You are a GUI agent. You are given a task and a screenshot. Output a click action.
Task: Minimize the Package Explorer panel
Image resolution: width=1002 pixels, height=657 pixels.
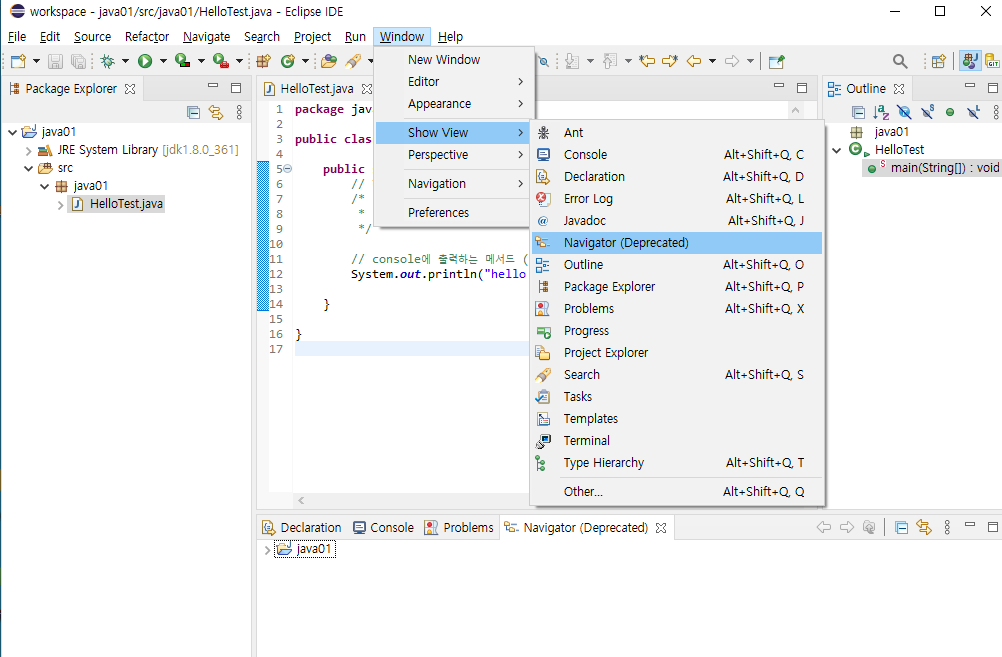[x=213, y=86]
